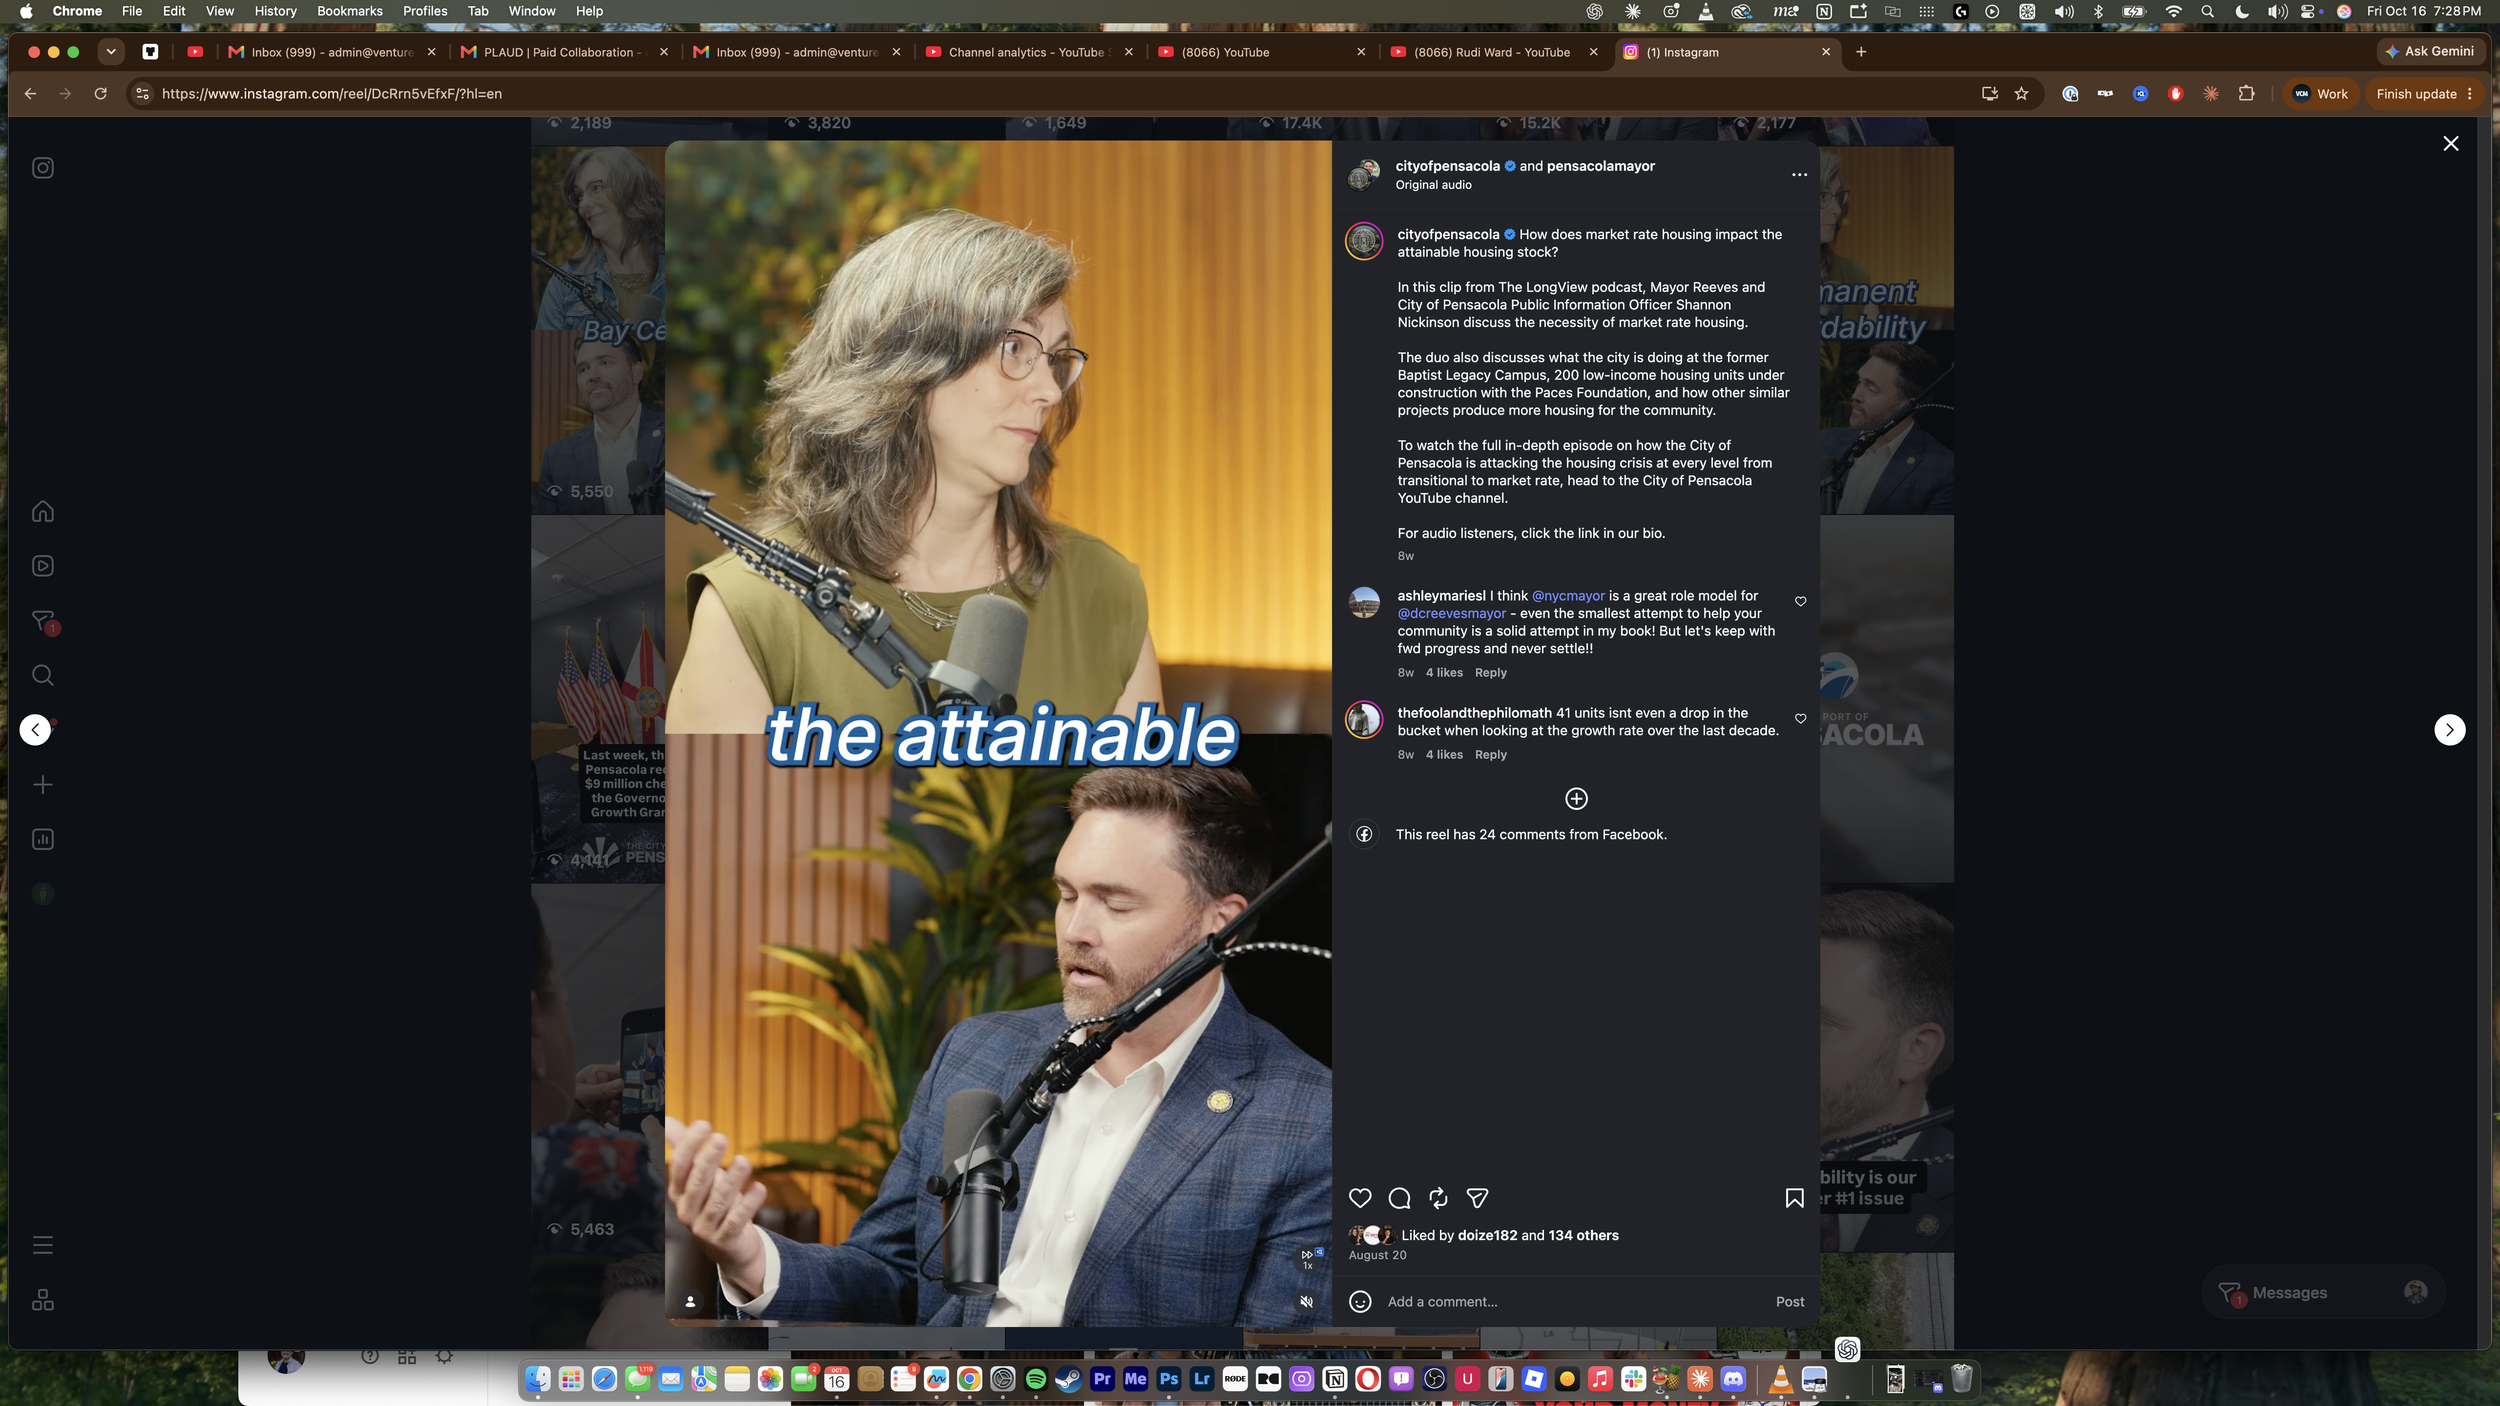Load more comments plus circle
The image size is (2500, 1406).
1576,798
